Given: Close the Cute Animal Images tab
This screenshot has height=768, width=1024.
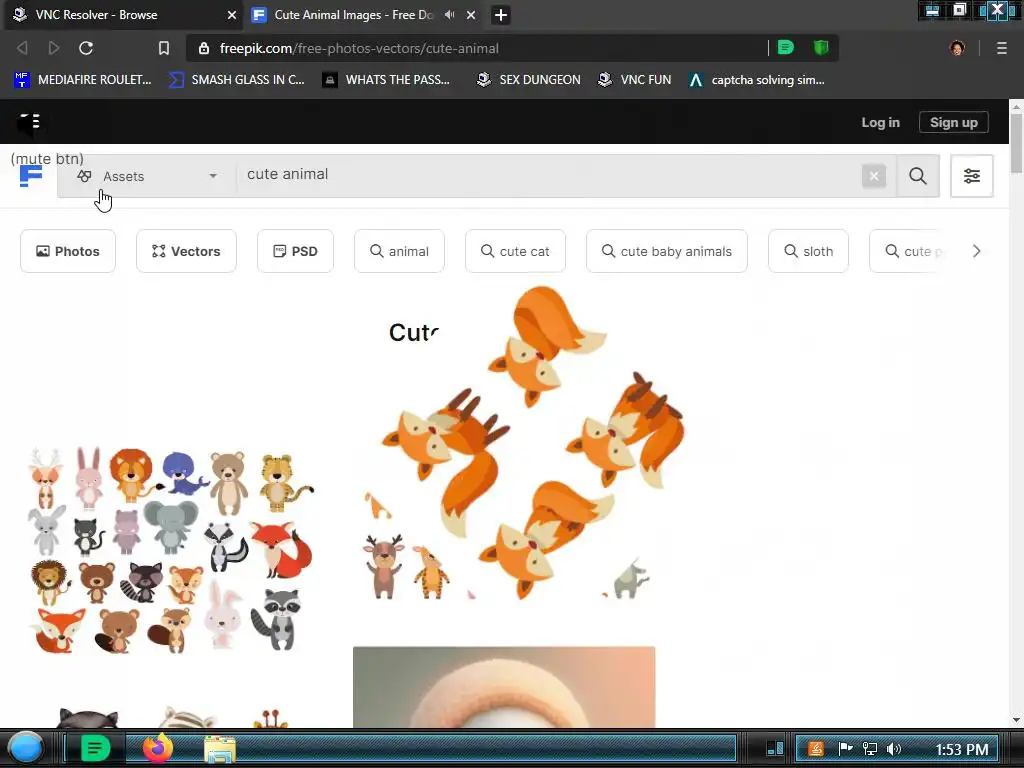Looking at the screenshot, I should click(x=471, y=14).
